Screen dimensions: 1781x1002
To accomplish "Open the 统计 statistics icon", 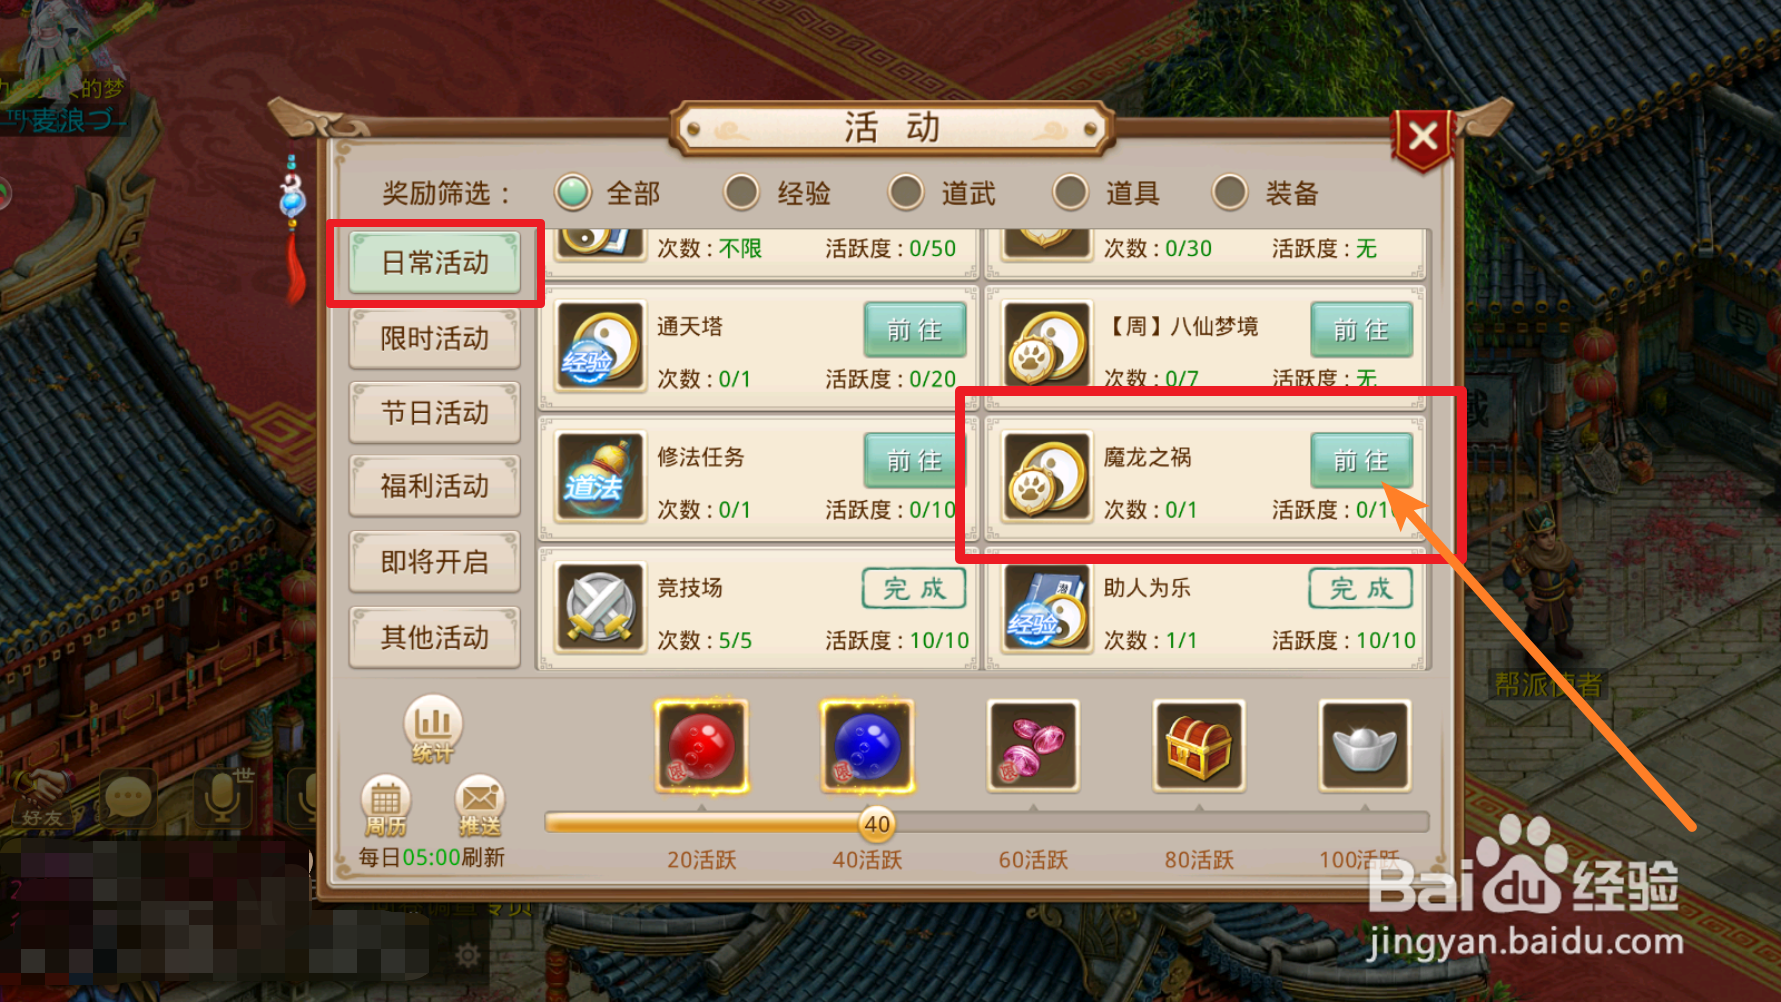I will click(x=432, y=729).
